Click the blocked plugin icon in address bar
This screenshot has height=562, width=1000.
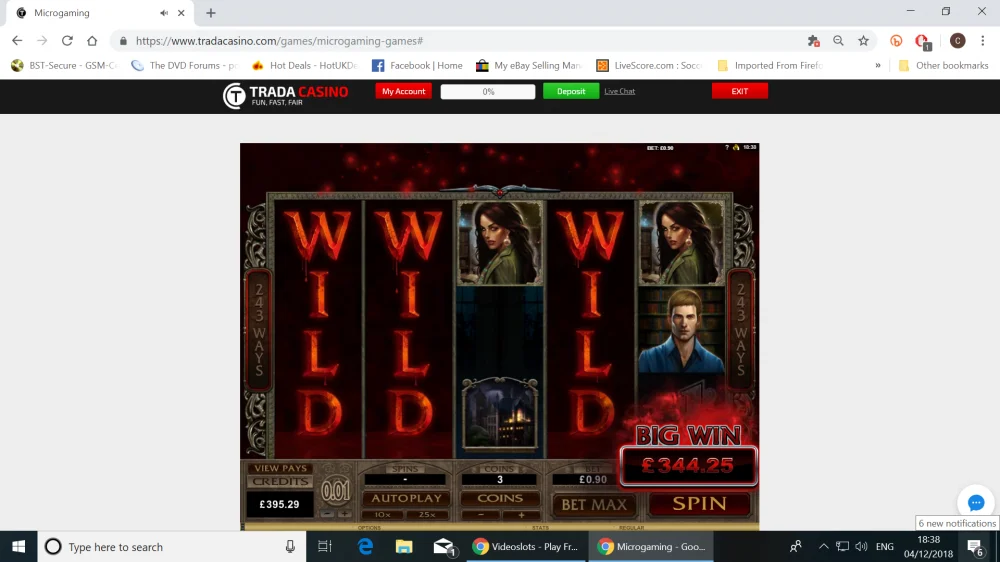tap(813, 41)
